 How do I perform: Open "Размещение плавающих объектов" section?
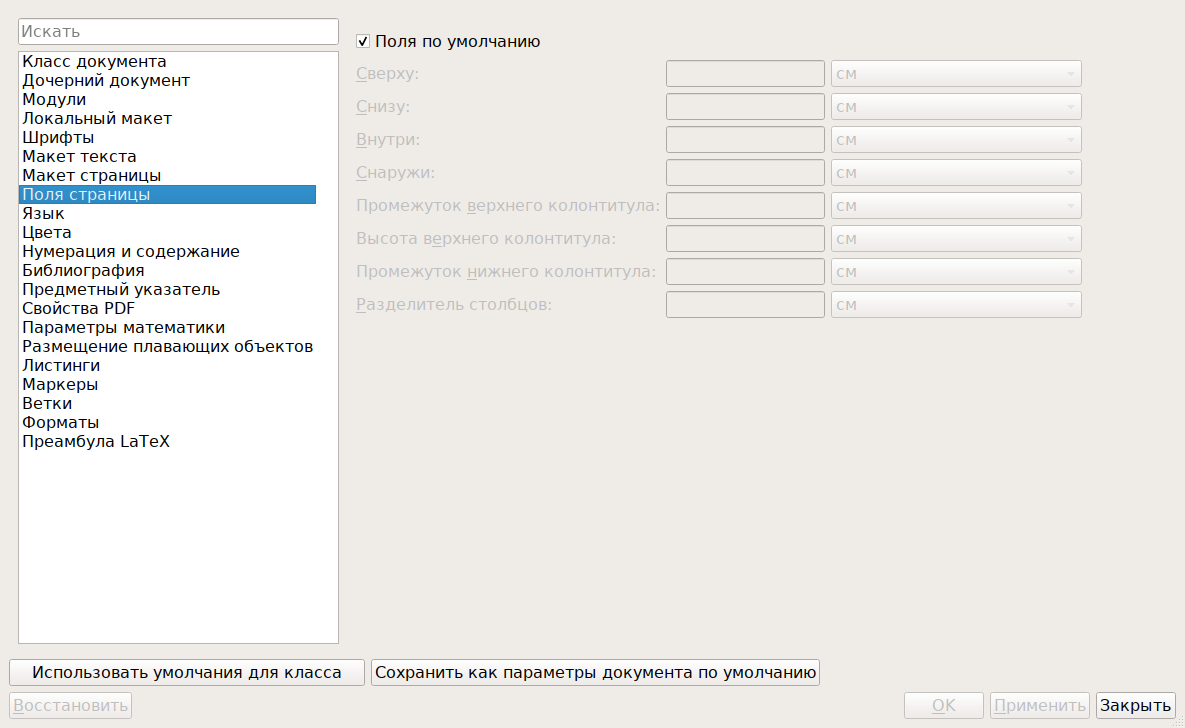point(167,346)
